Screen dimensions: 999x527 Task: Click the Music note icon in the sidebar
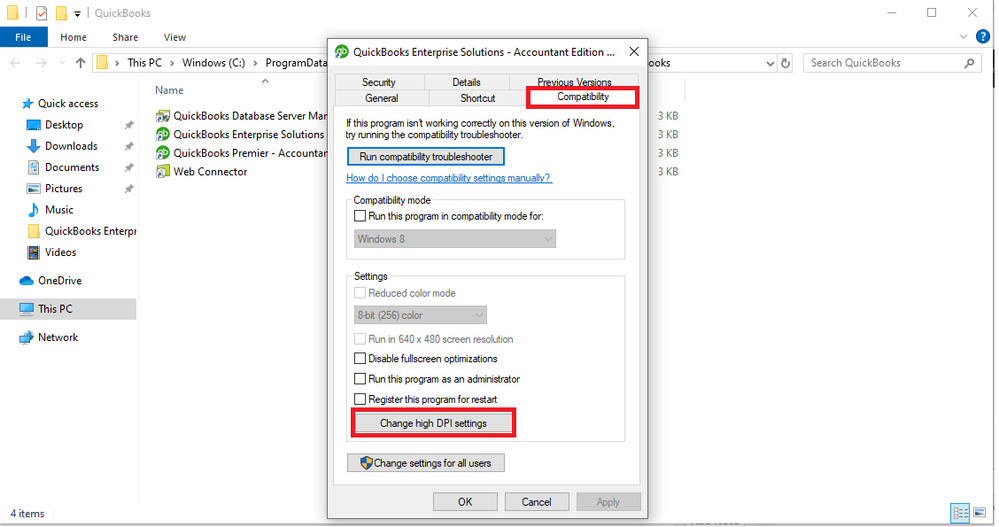(33, 210)
